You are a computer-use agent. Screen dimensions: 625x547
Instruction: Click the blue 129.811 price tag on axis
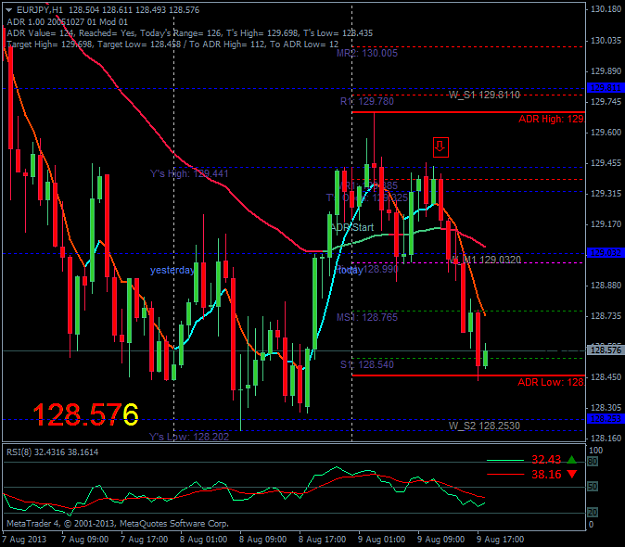pyautogui.click(x=605, y=88)
